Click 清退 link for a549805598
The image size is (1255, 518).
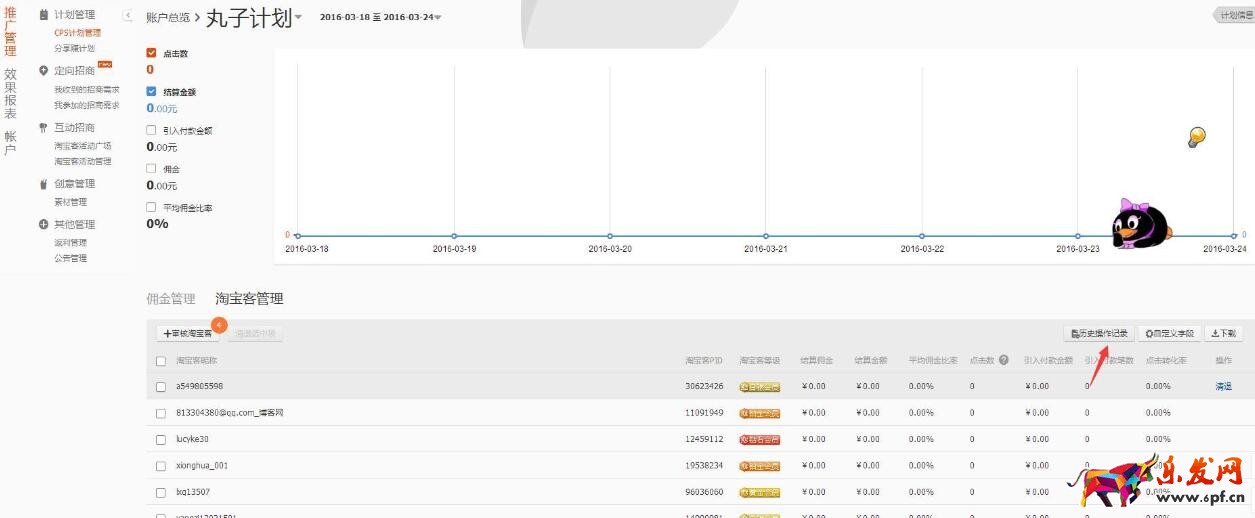pyautogui.click(x=1223, y=386)
